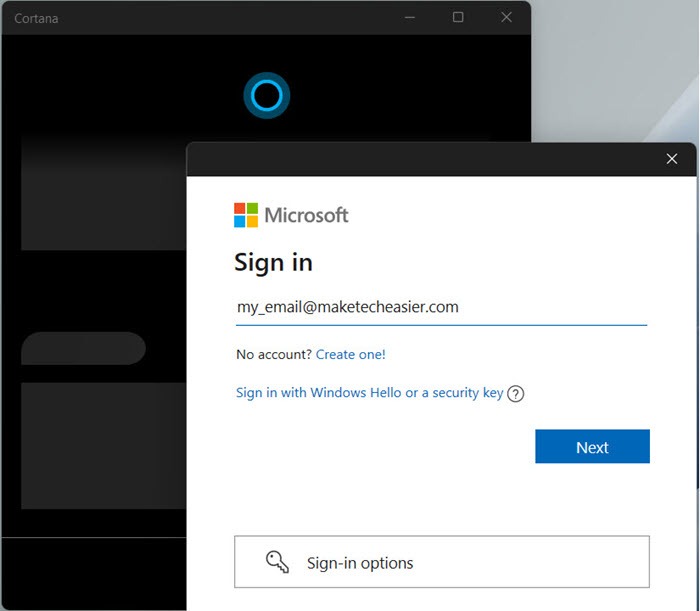Follow the "Create one!" link
This screenshot has width=700, height=611.
point(350,354)
